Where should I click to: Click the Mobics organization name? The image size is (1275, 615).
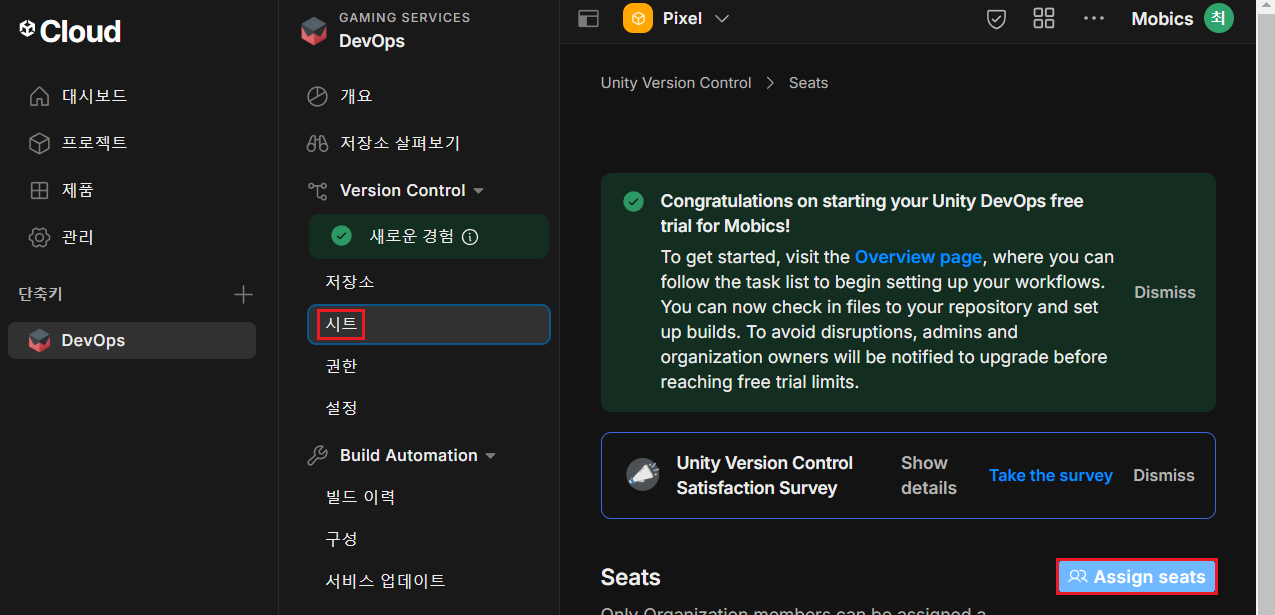coord(1162,19)
